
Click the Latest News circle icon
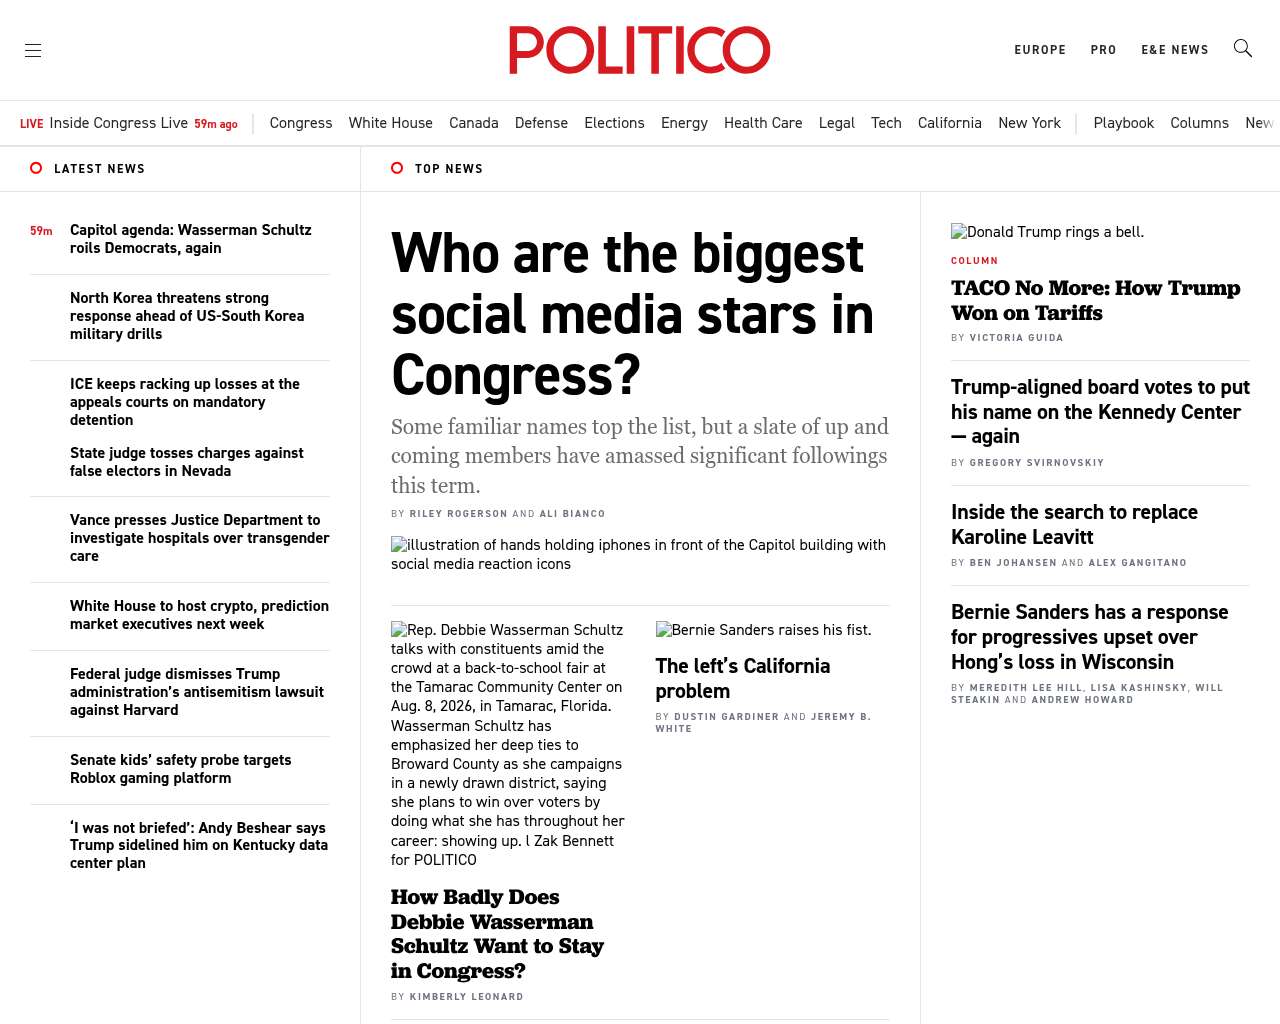pos(36,168)
